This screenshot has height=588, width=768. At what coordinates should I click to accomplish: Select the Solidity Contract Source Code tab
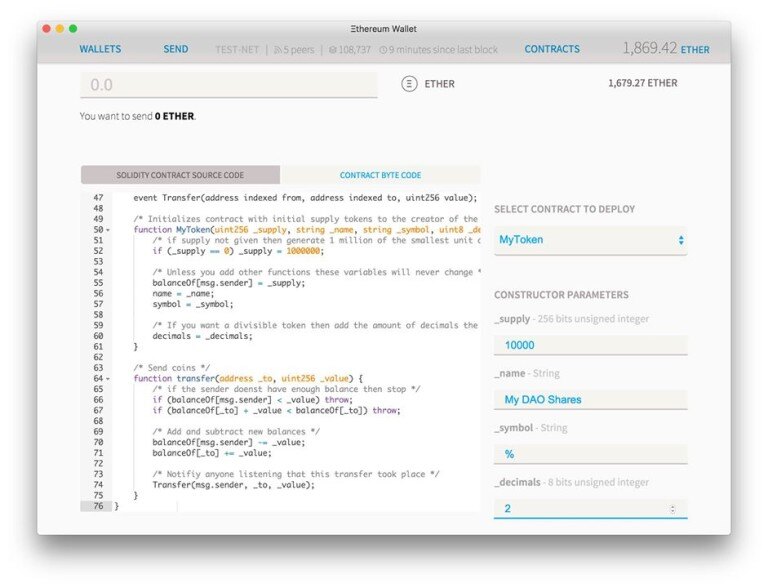click(180, 175)
